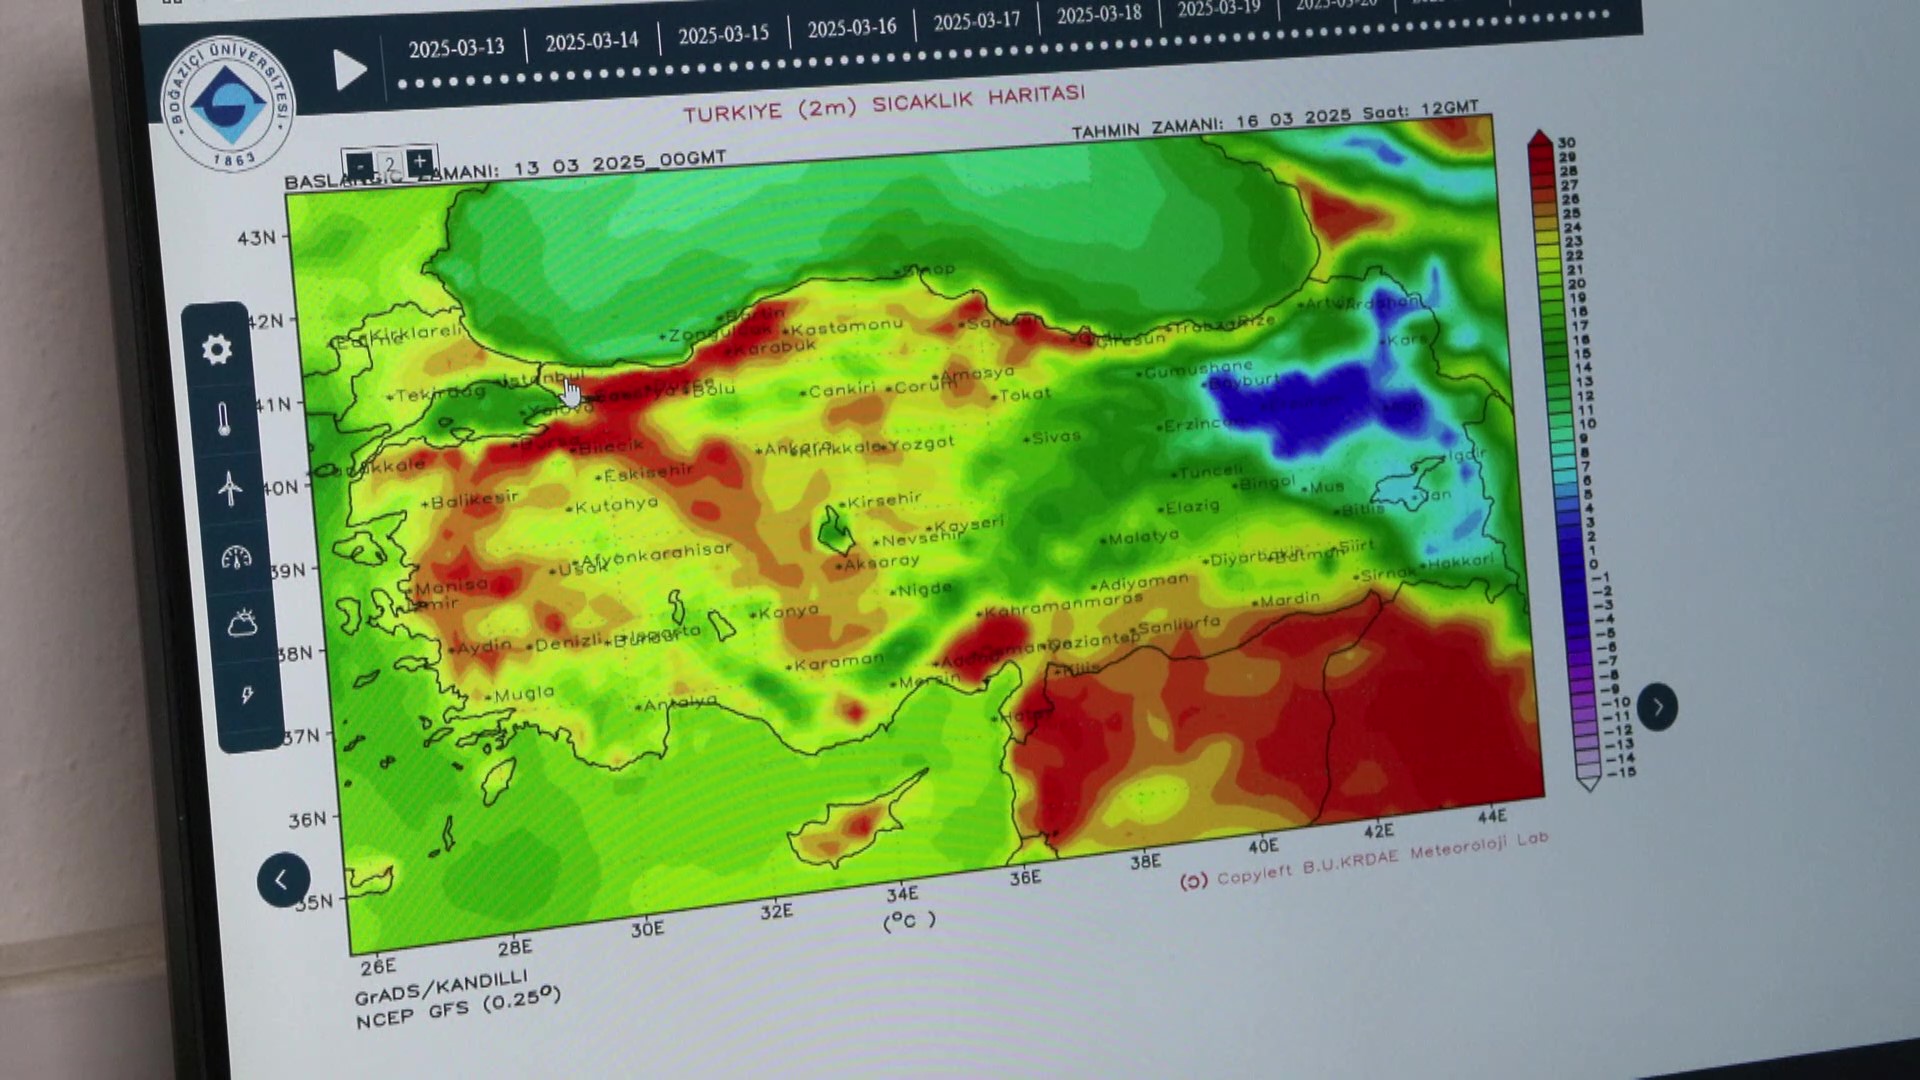Click the TAHMIN ZAMANI forecast time text

[1275, 119]
